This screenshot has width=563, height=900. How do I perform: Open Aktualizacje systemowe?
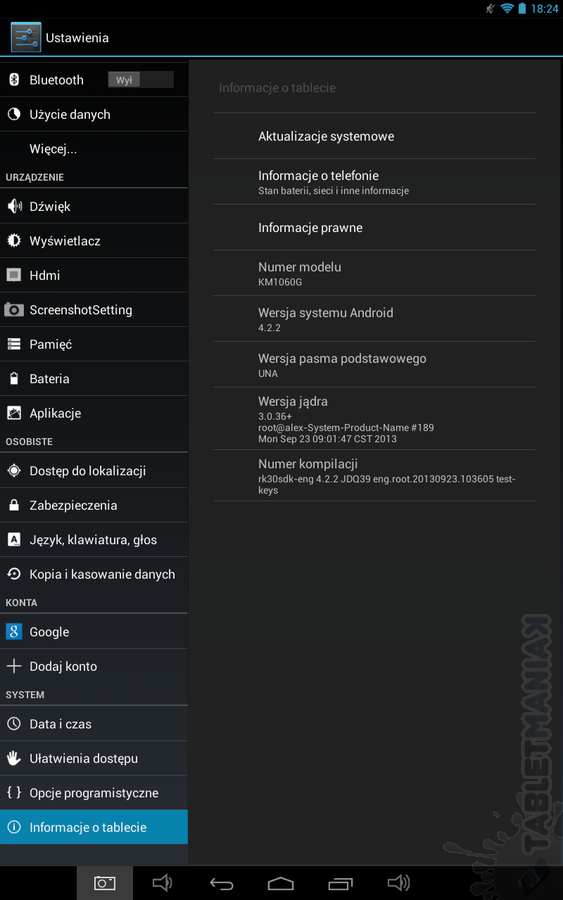coord(374,136)
